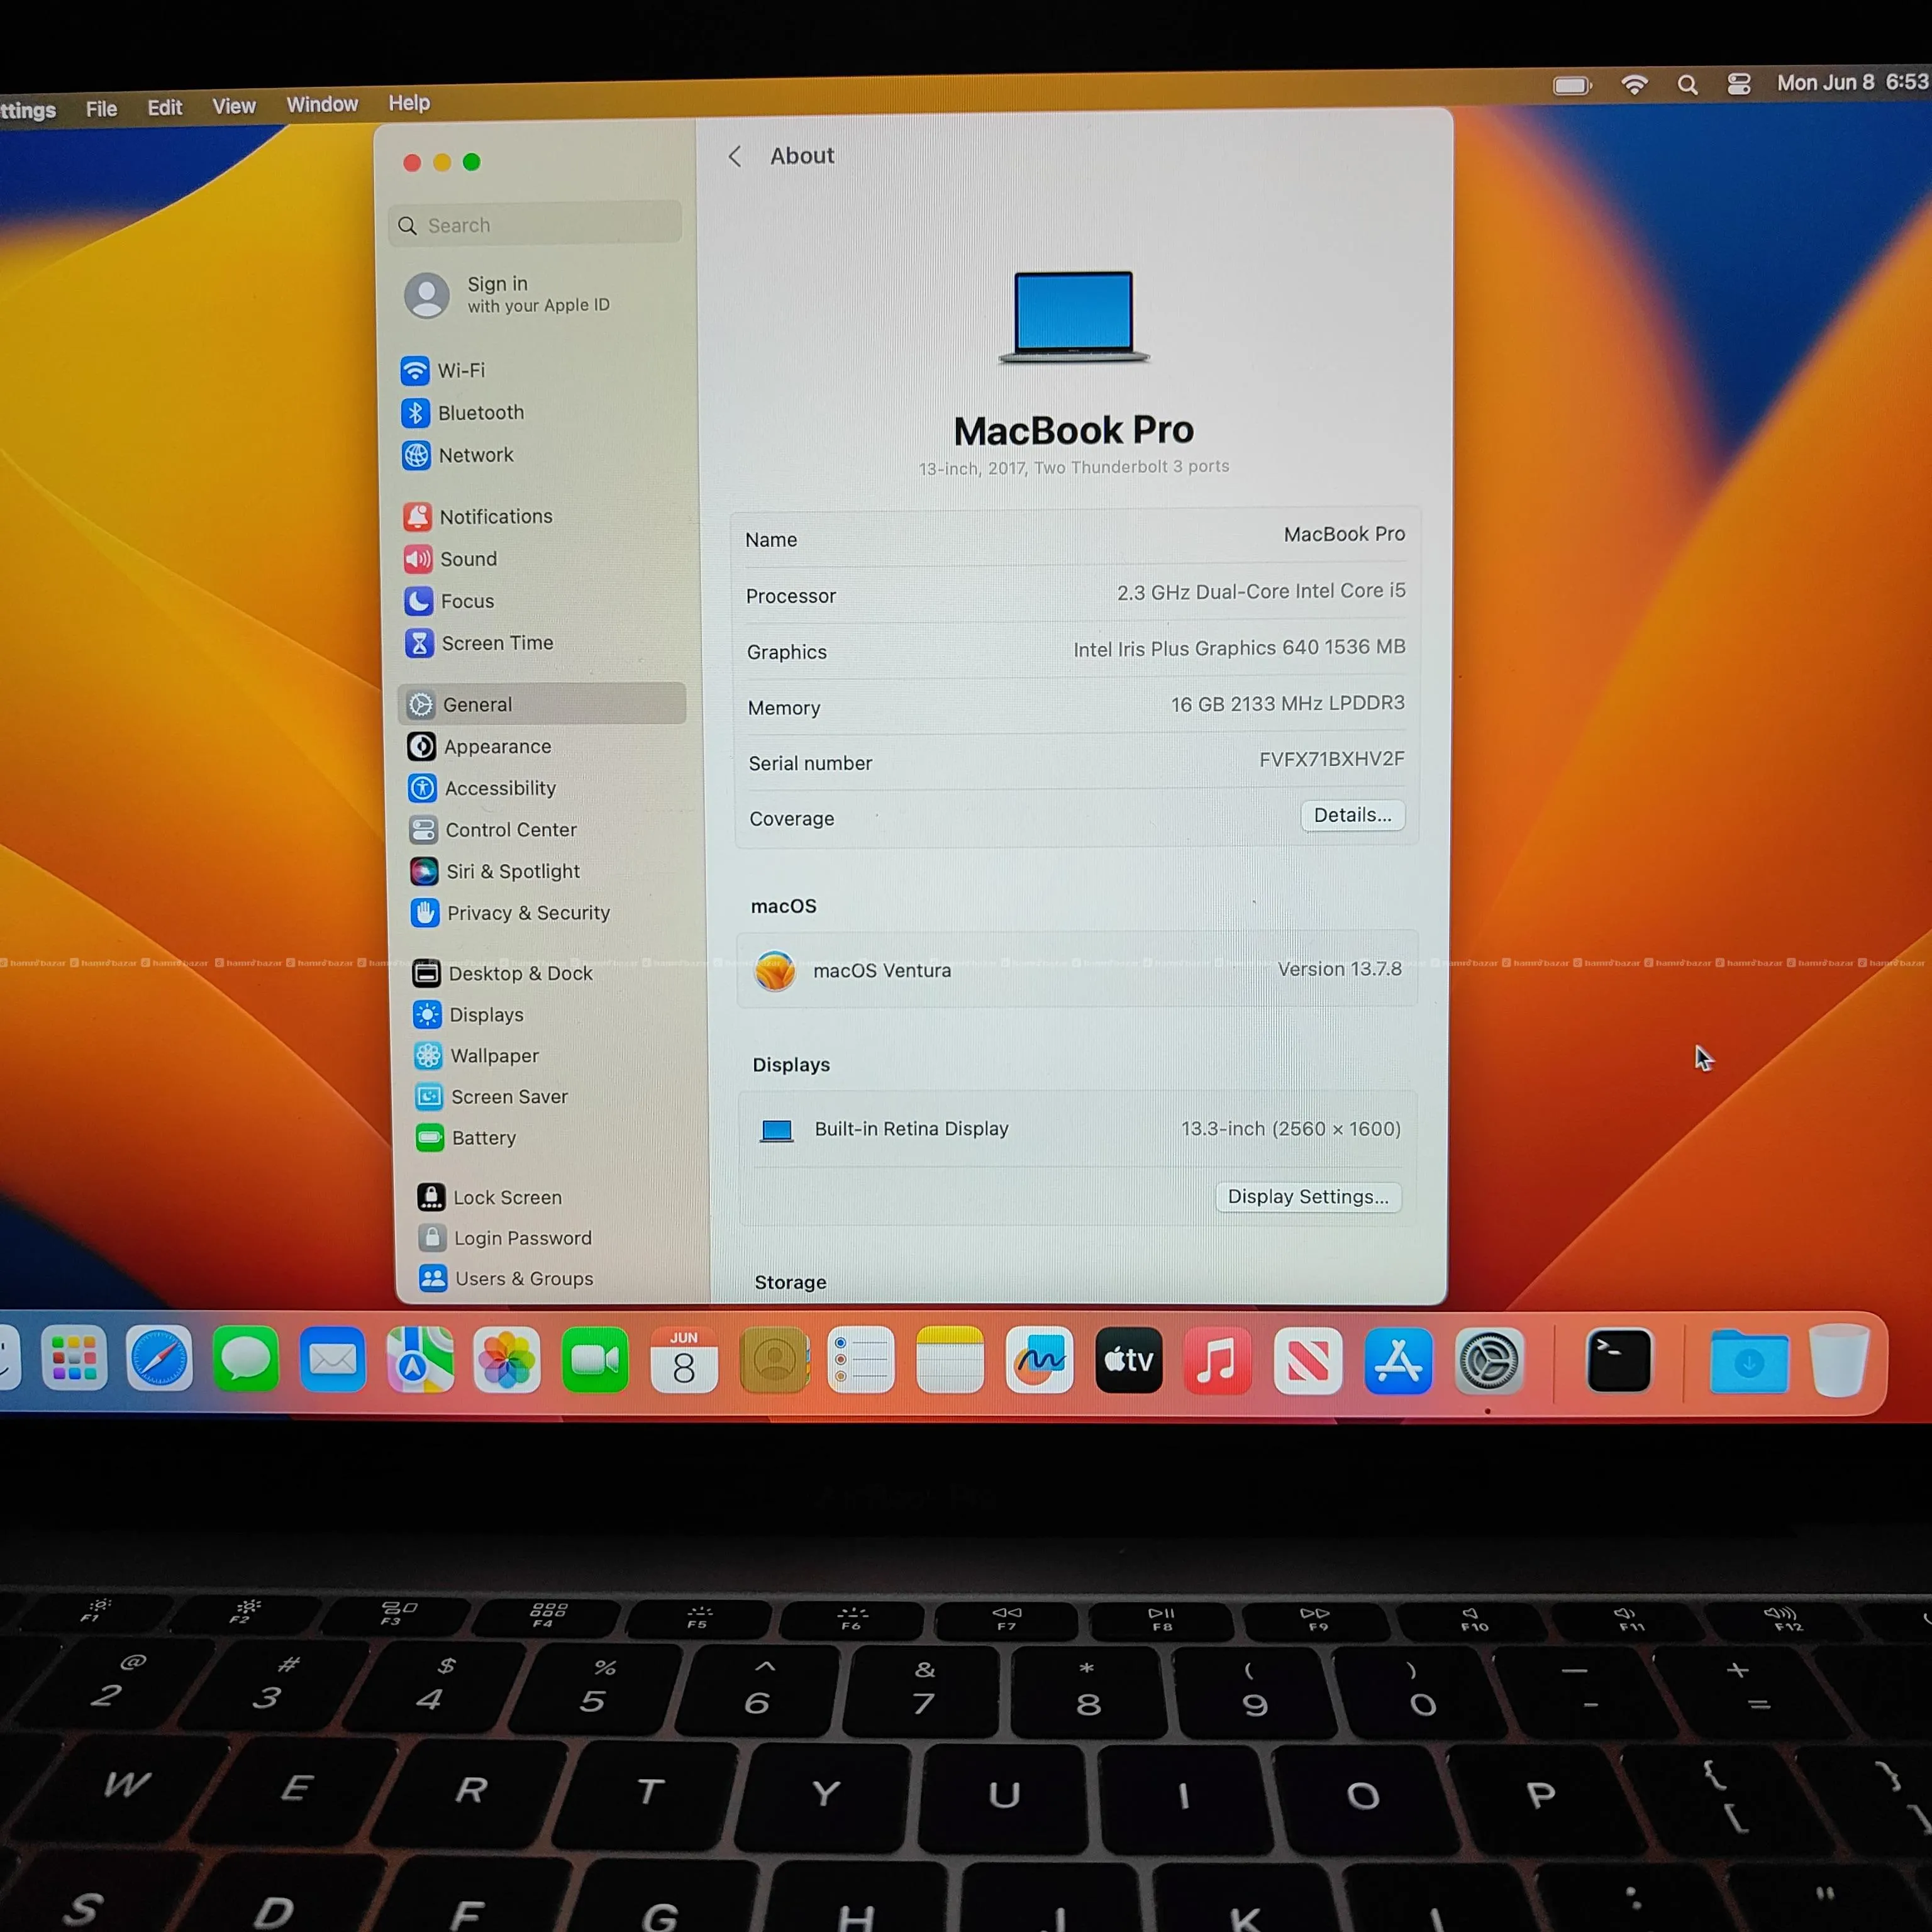The image size is (1932, 1932).
Task: Open Spotlight search in menu bar
Action: tap(1687, 84)
